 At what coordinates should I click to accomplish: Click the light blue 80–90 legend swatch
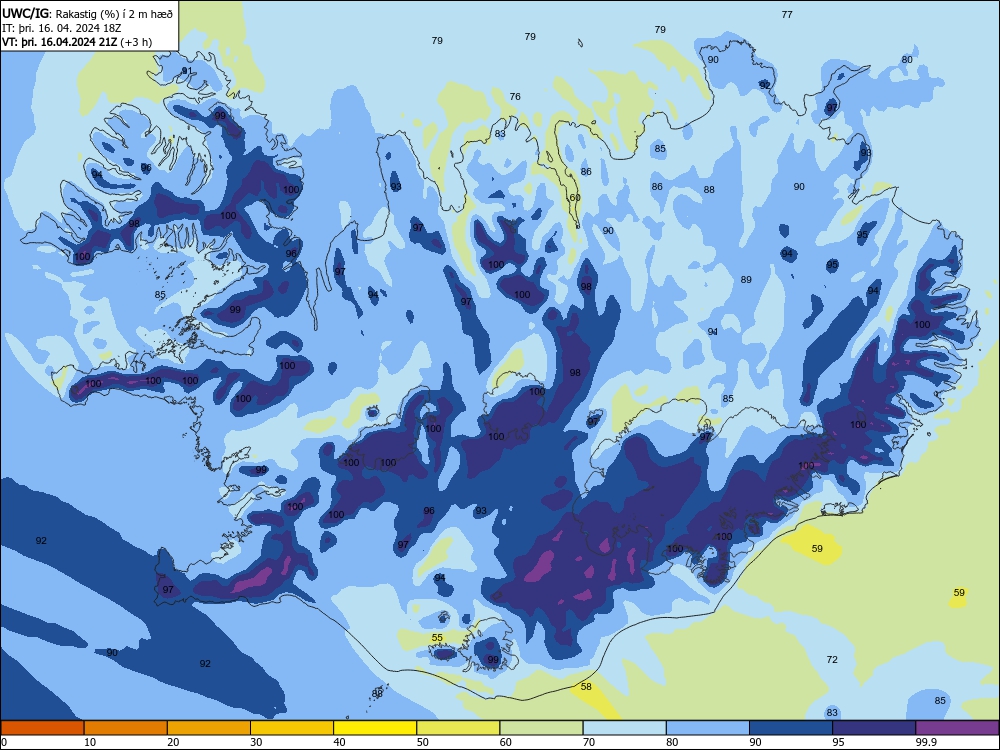[708, 728]
